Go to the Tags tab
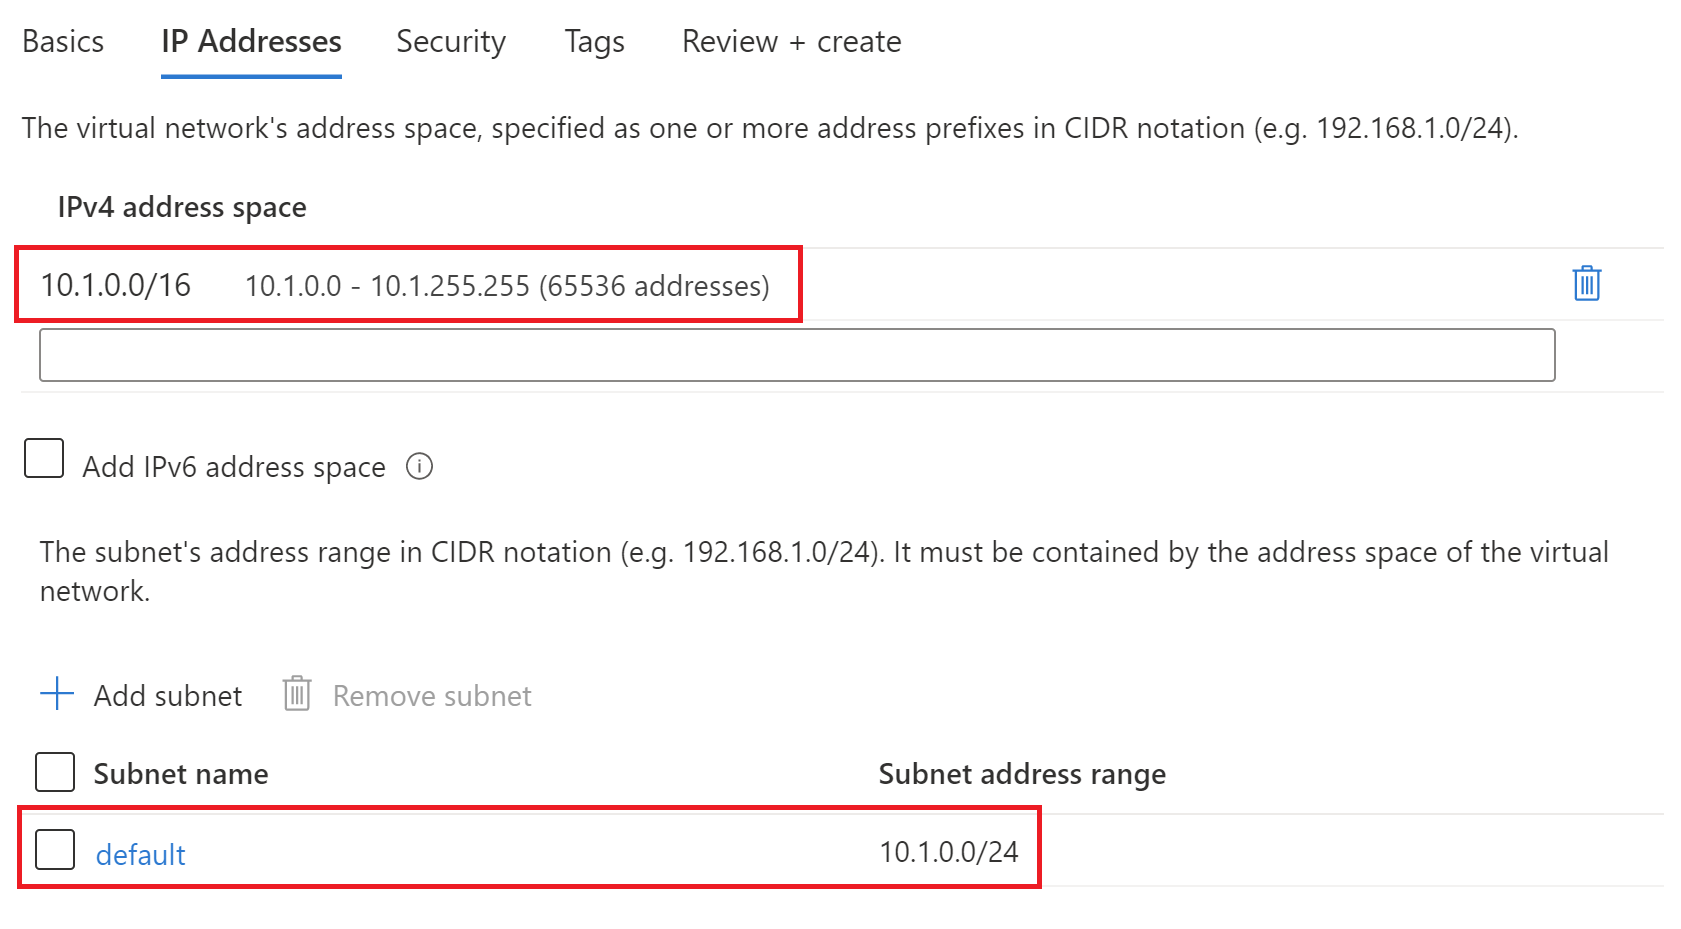Image resolution: width=1681 pixels, height=929 pixels. pyautogui.click(x=593, y=41)
